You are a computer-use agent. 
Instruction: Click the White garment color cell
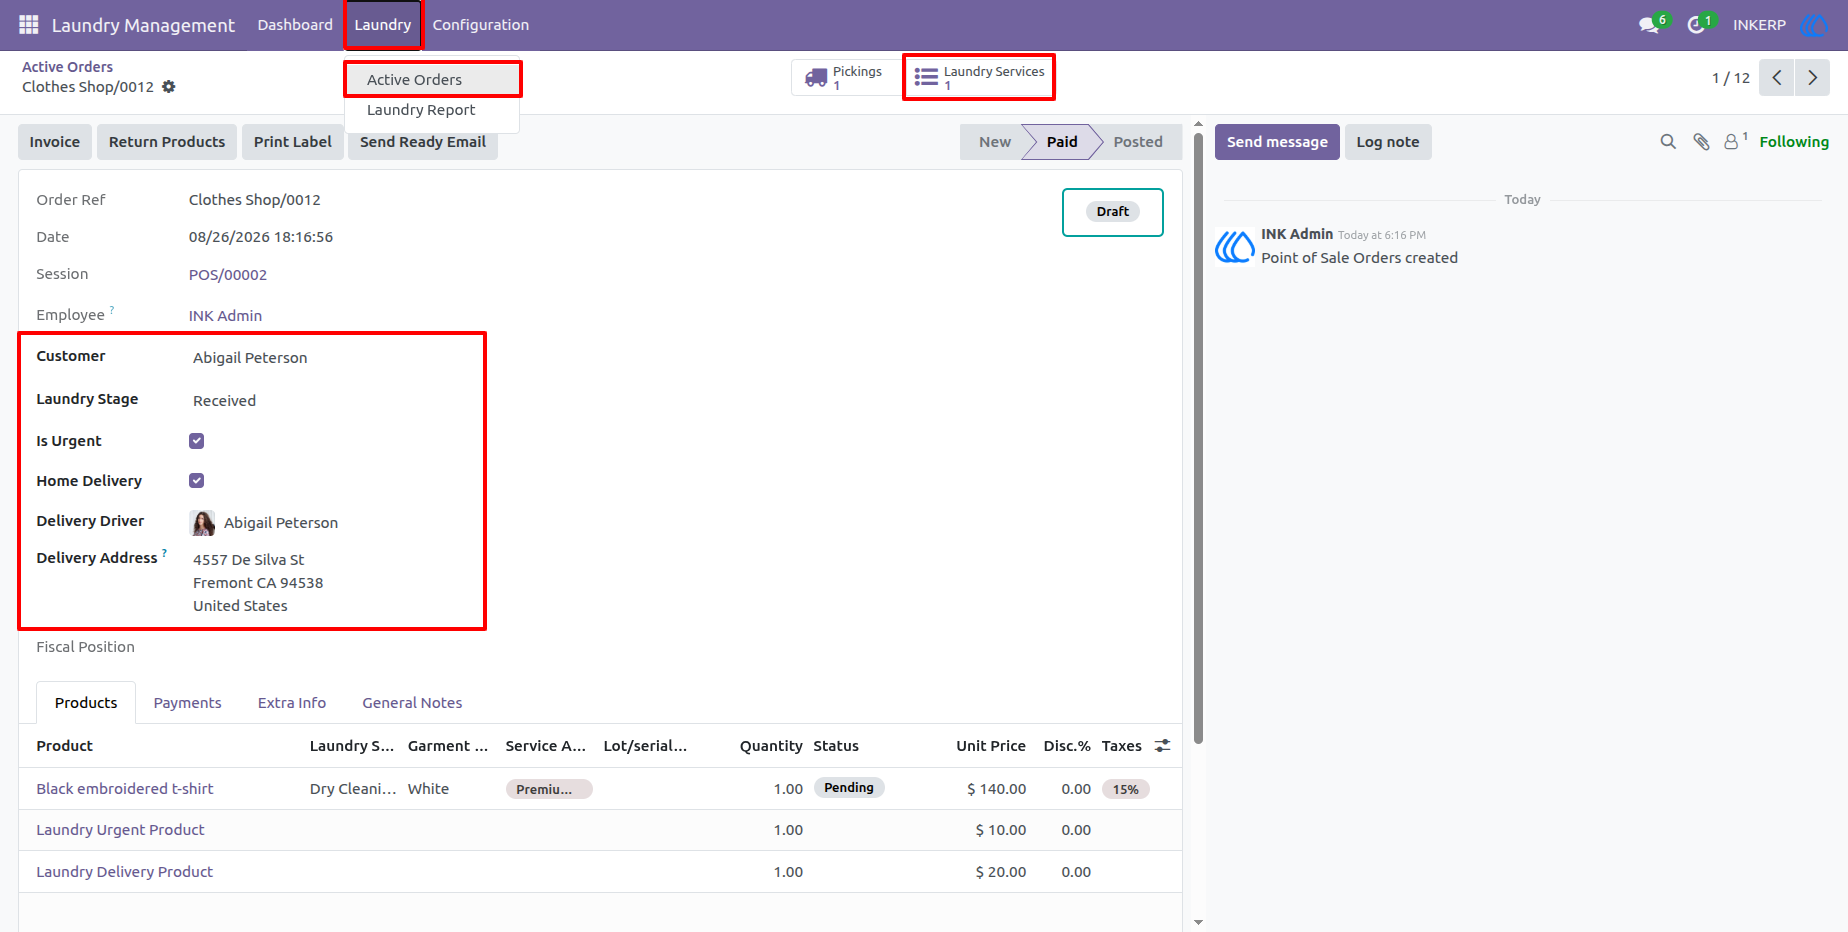click(x=428, y=789)
